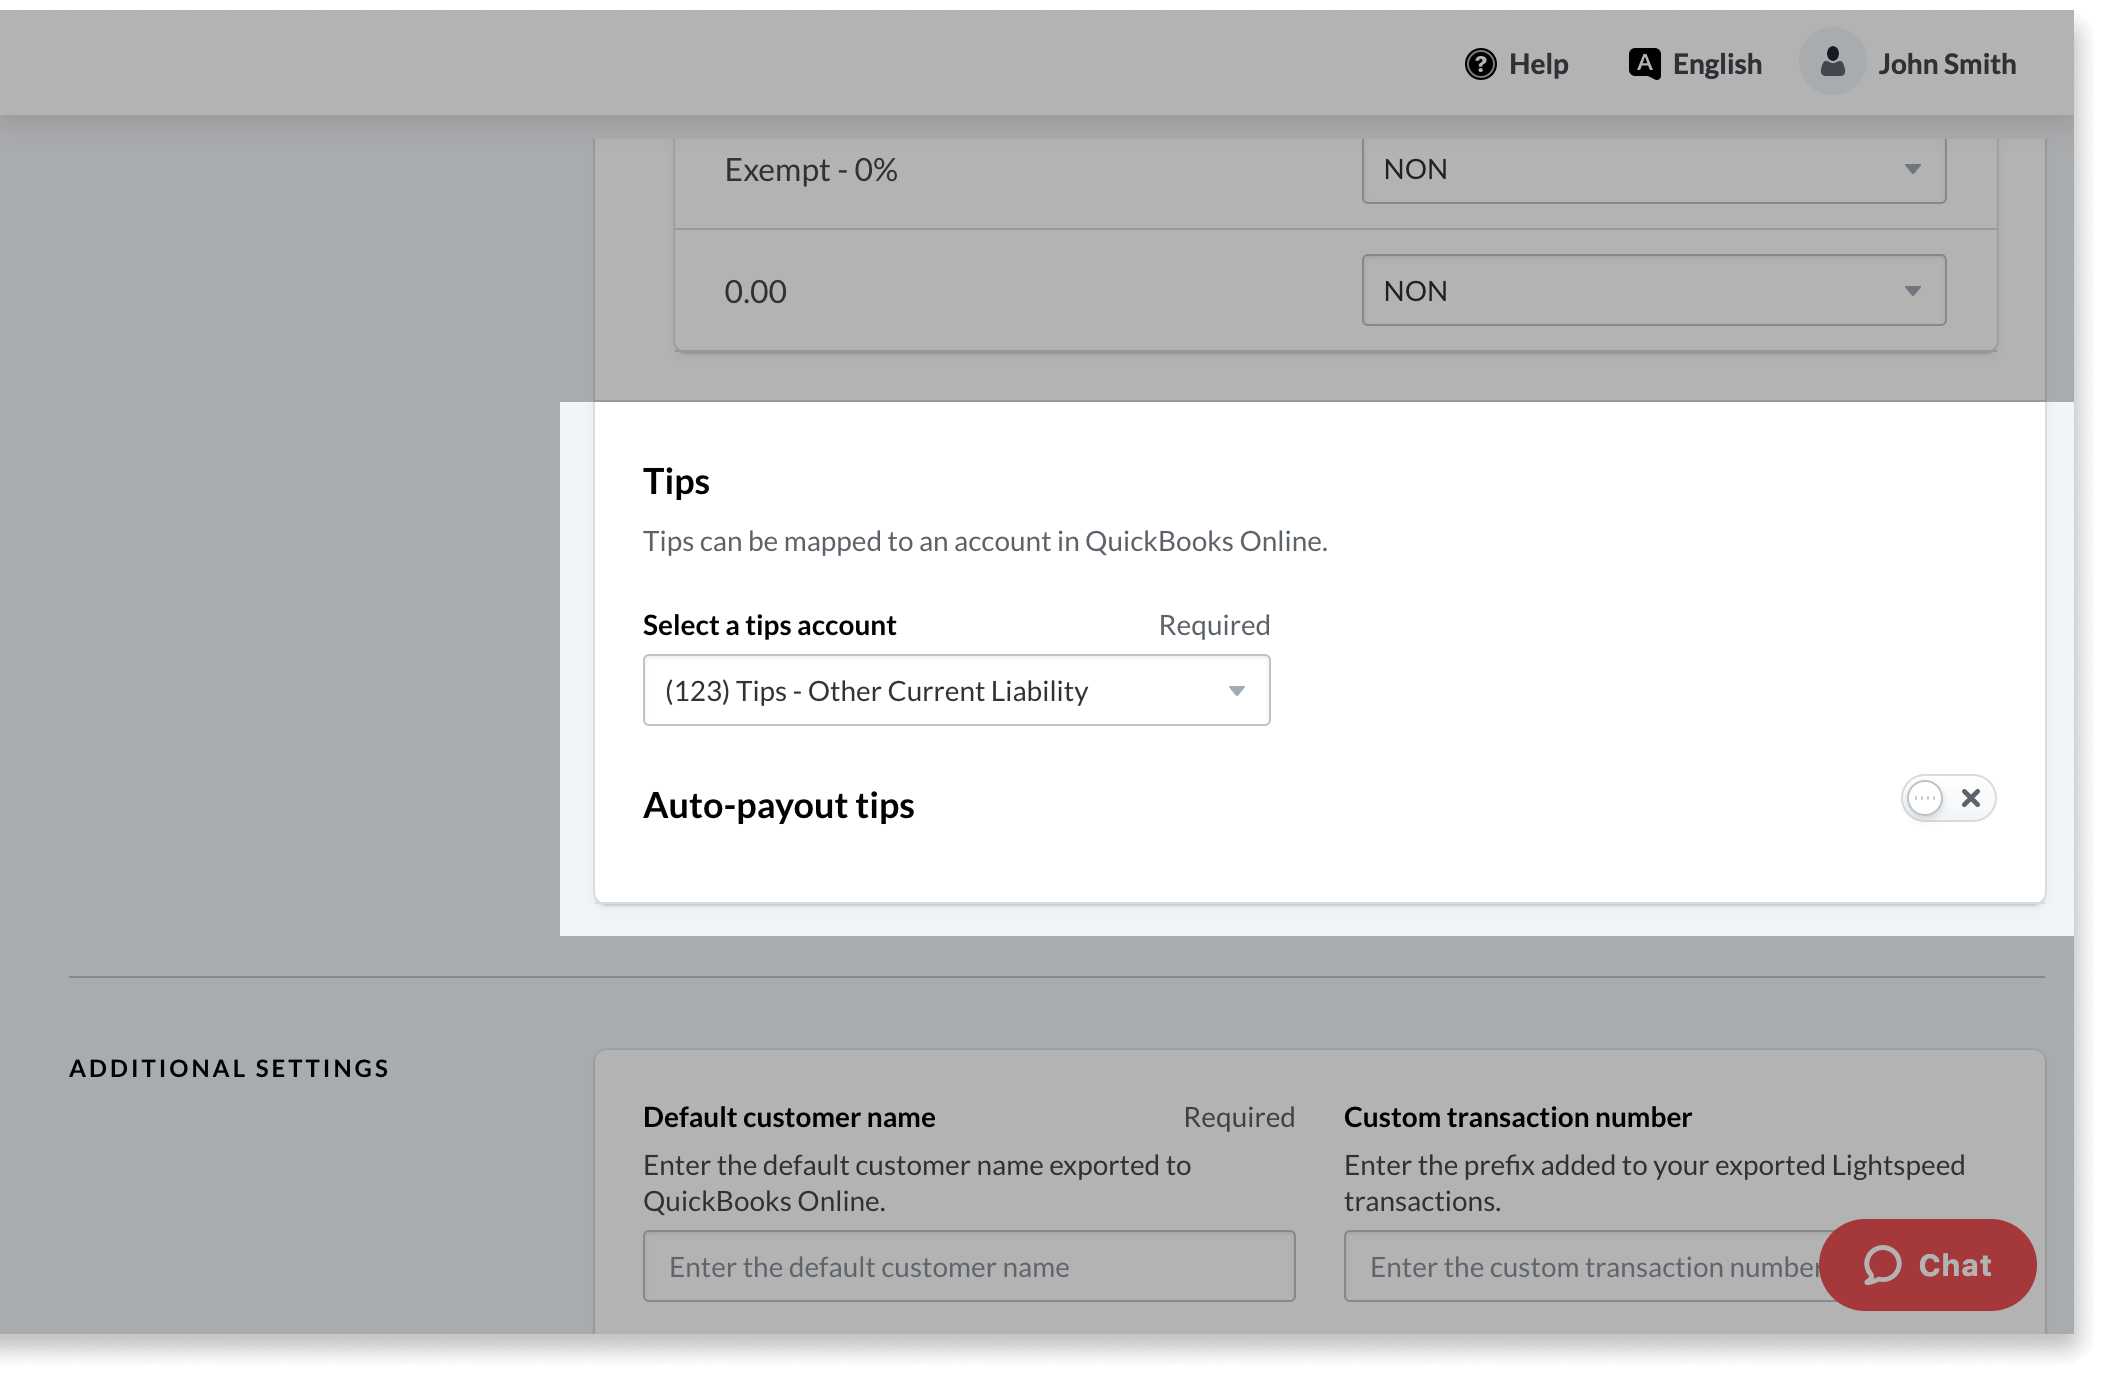Focus the 'Enter the default customer name' field

[x=970, y=1265]
